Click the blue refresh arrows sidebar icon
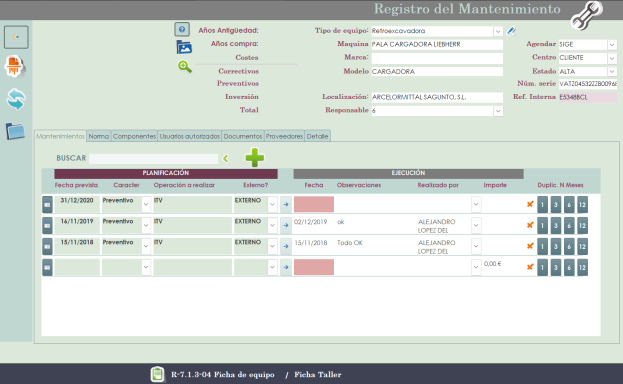 [x=16, y=99]
